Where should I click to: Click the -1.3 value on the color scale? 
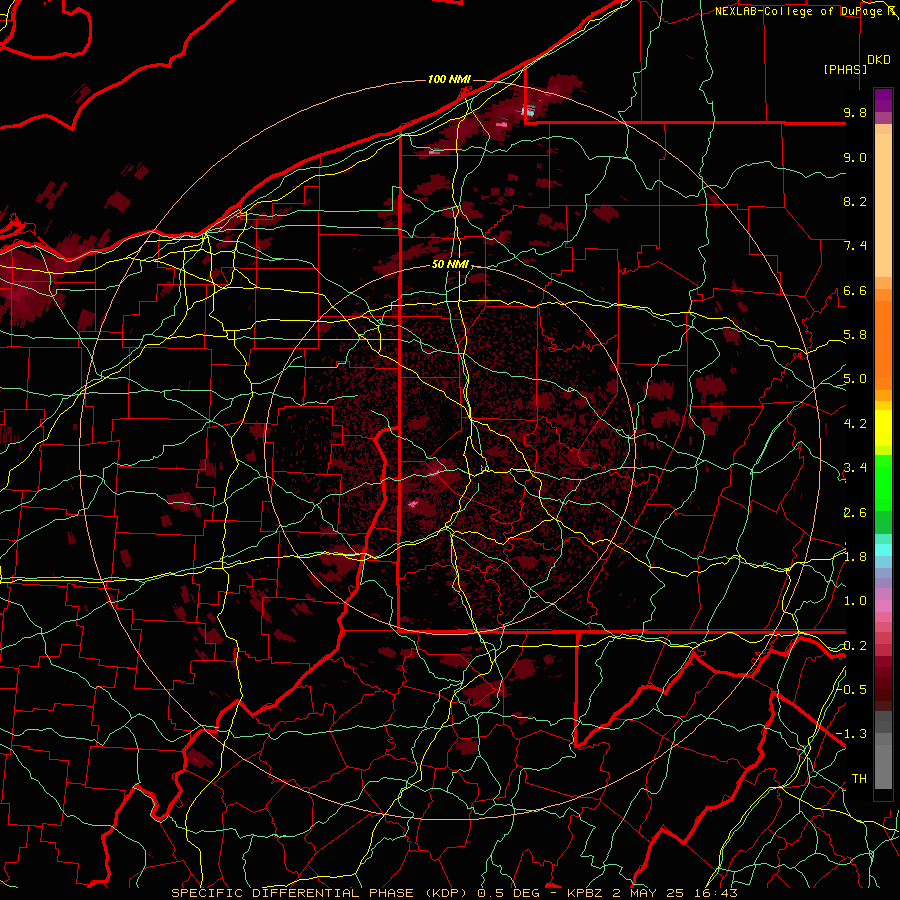(852, 734)
